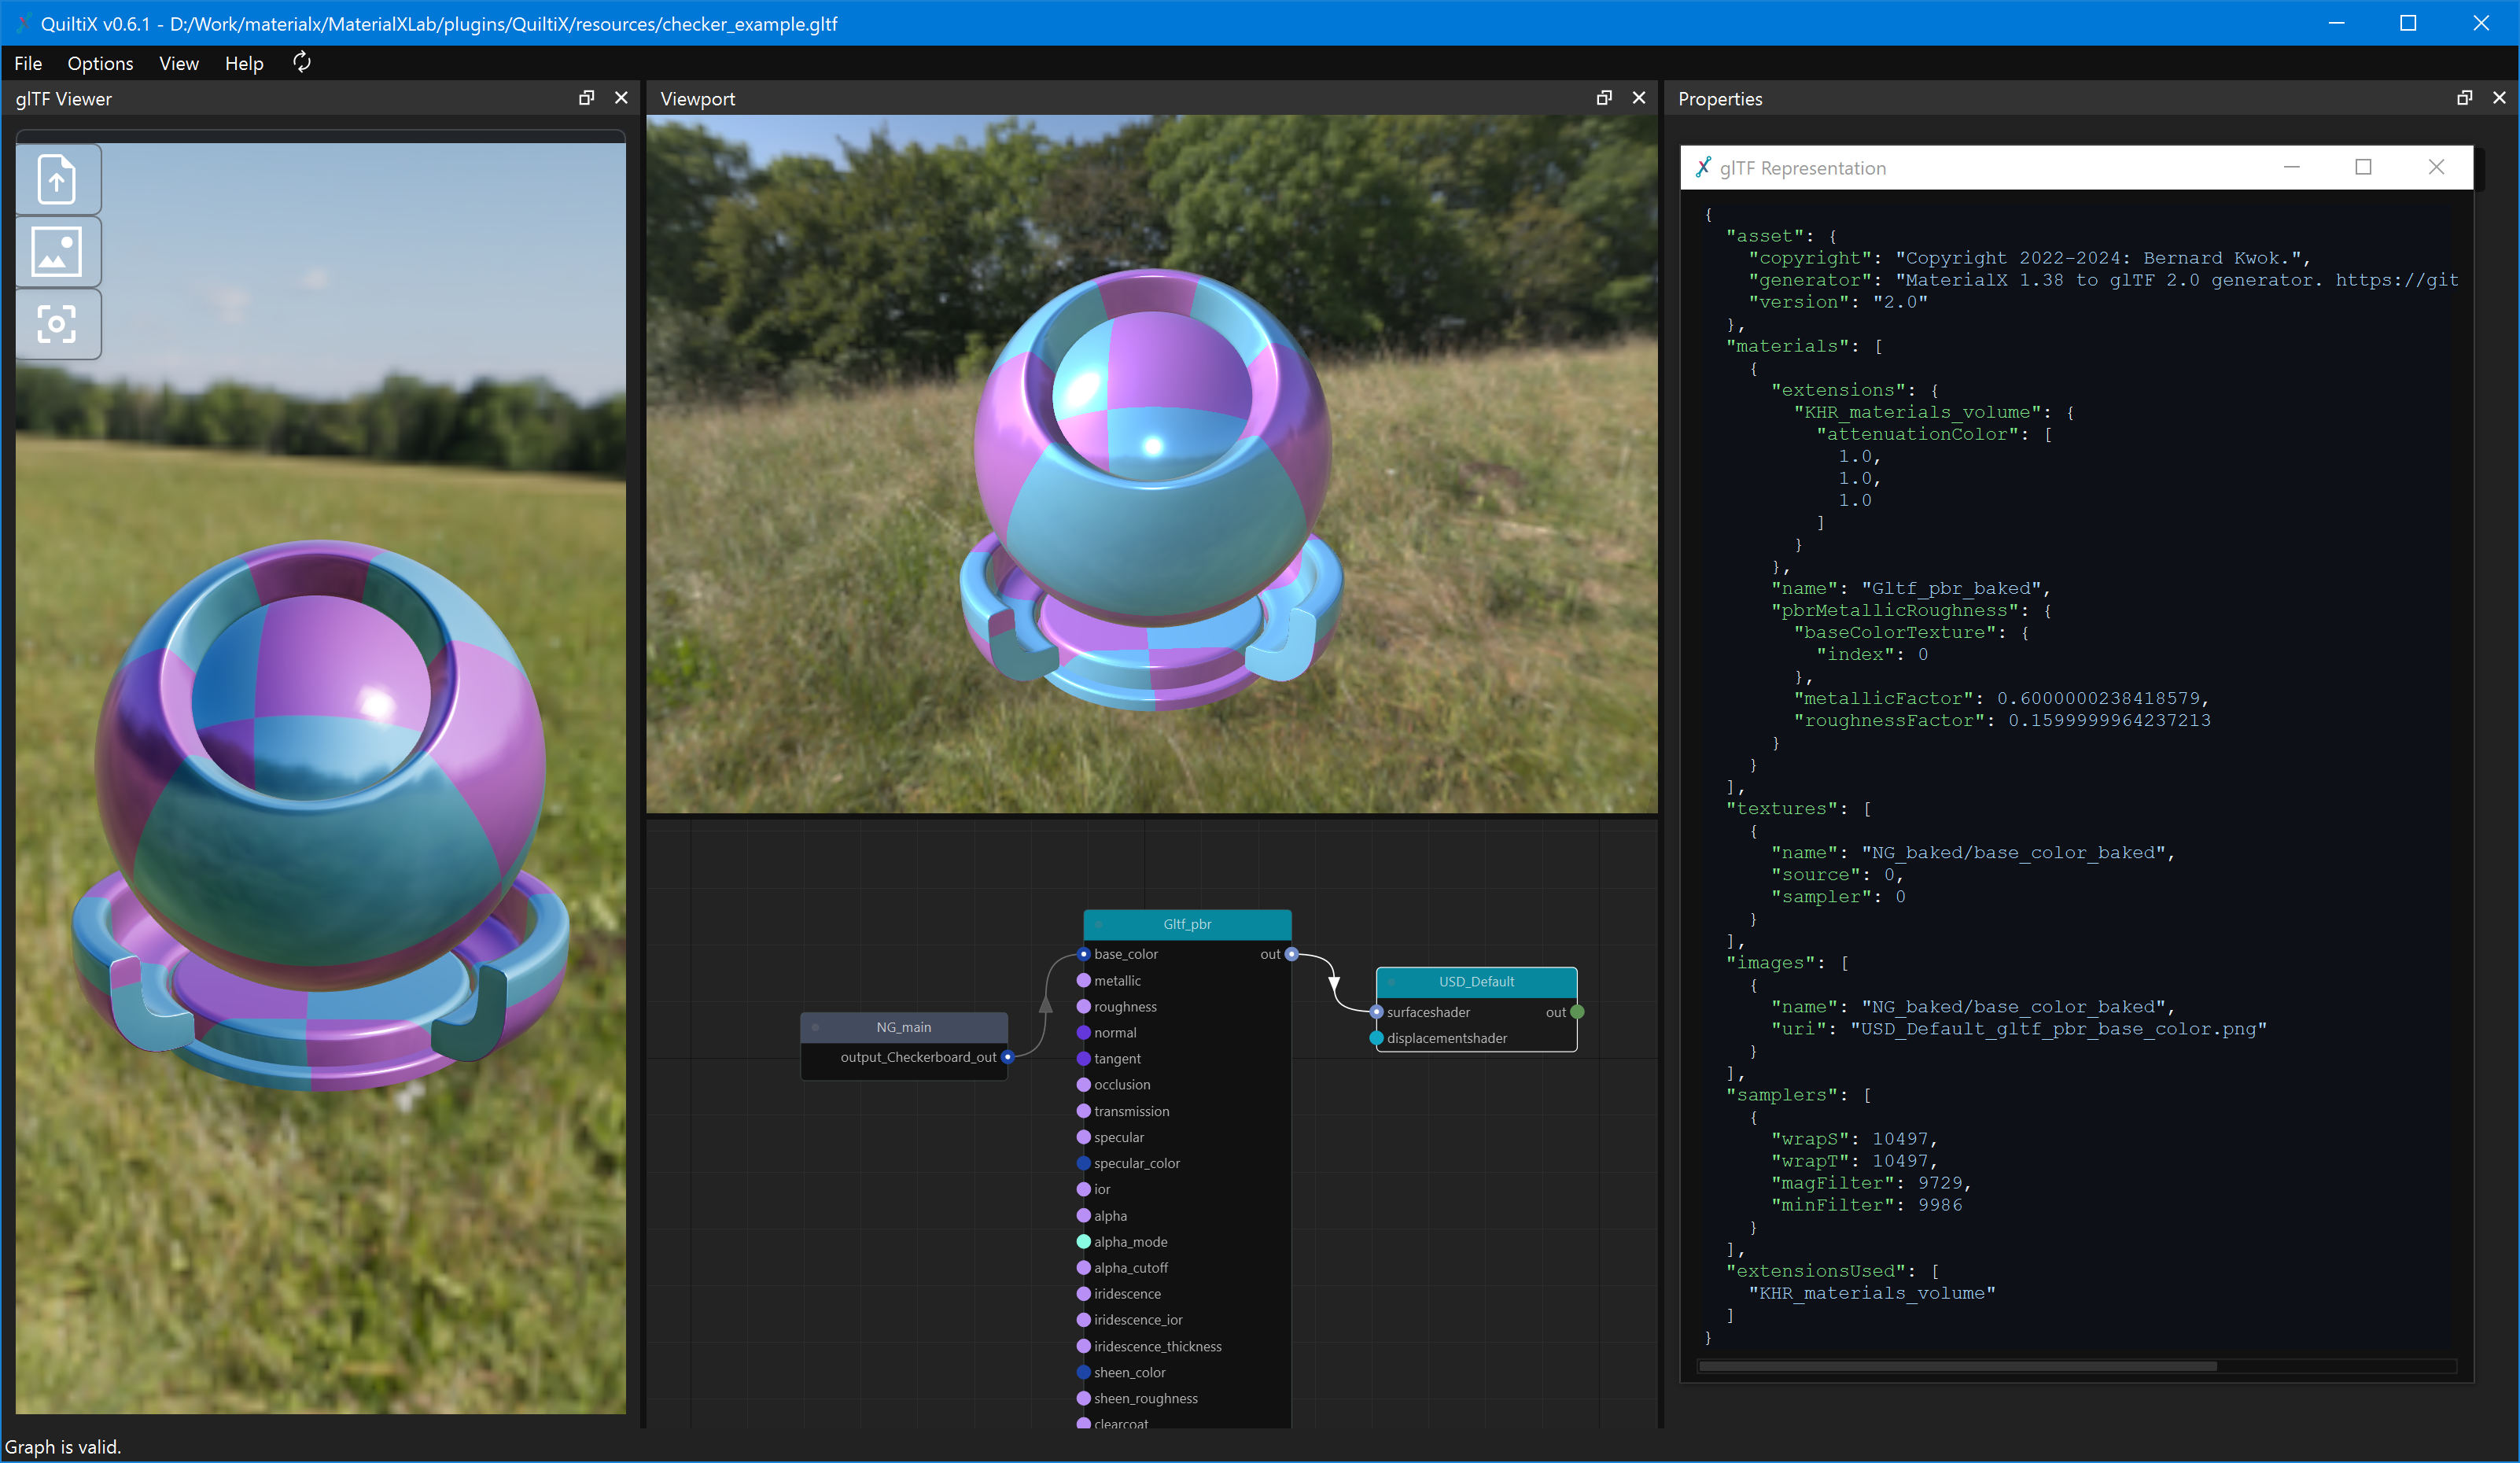Click the upload file icon in glTF Viewer
2520x1463 pixels.
(57, 180)
